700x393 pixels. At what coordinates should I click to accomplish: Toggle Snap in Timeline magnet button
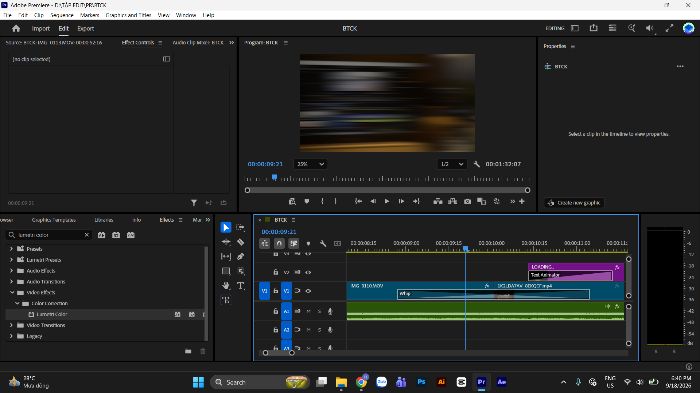coord(279,243)
